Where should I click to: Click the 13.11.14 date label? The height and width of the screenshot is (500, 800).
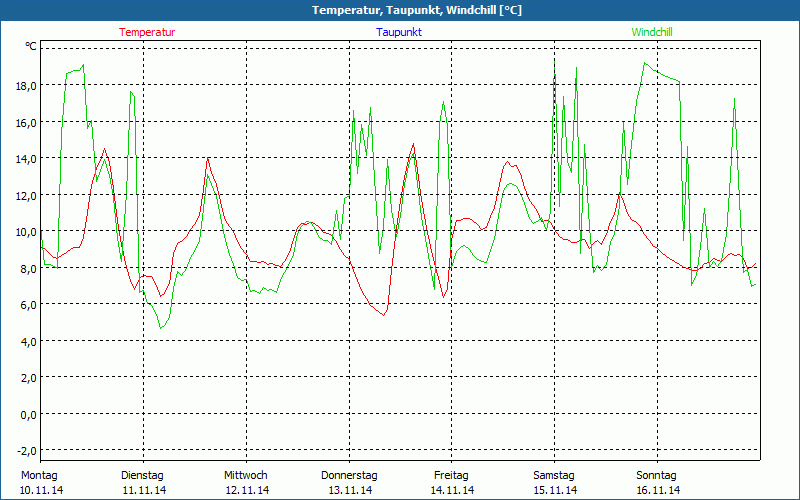tap(350, 490)
